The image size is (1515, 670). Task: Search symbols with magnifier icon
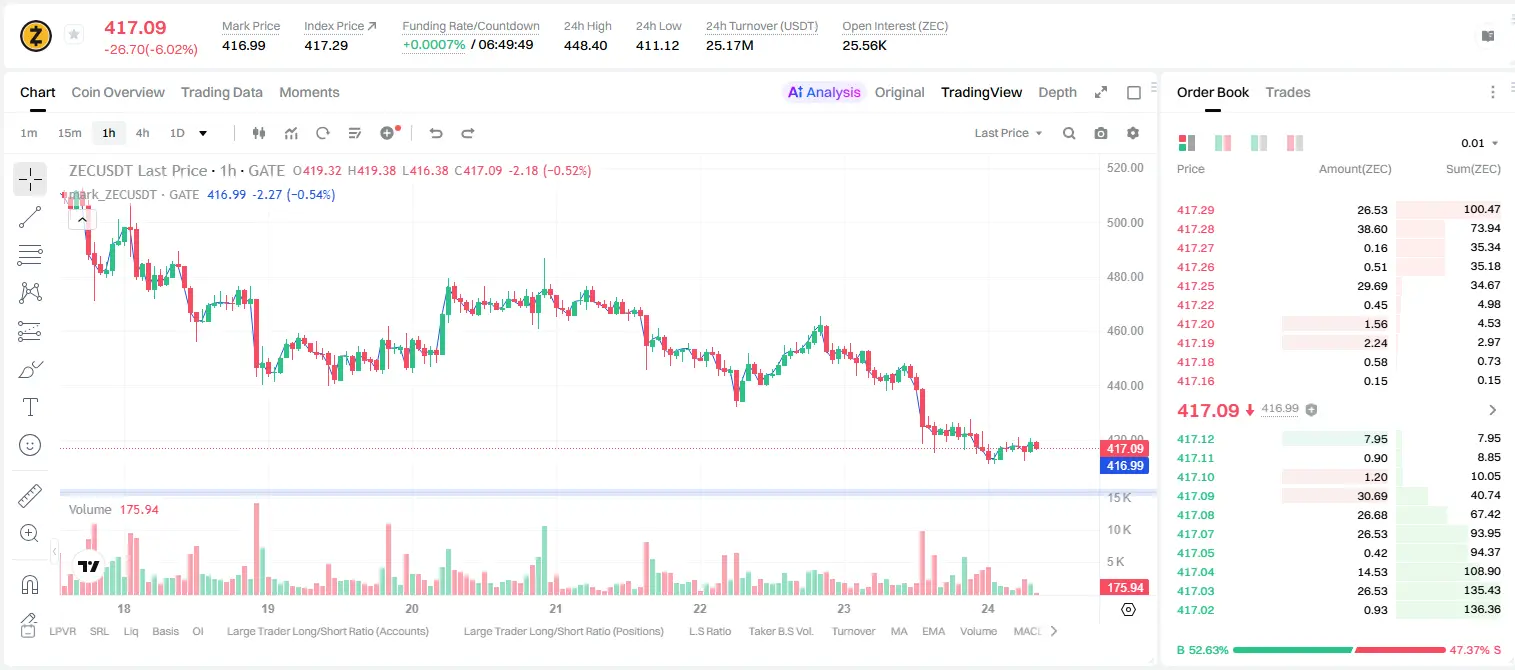pyautogui.click(x=1069, y=133)
